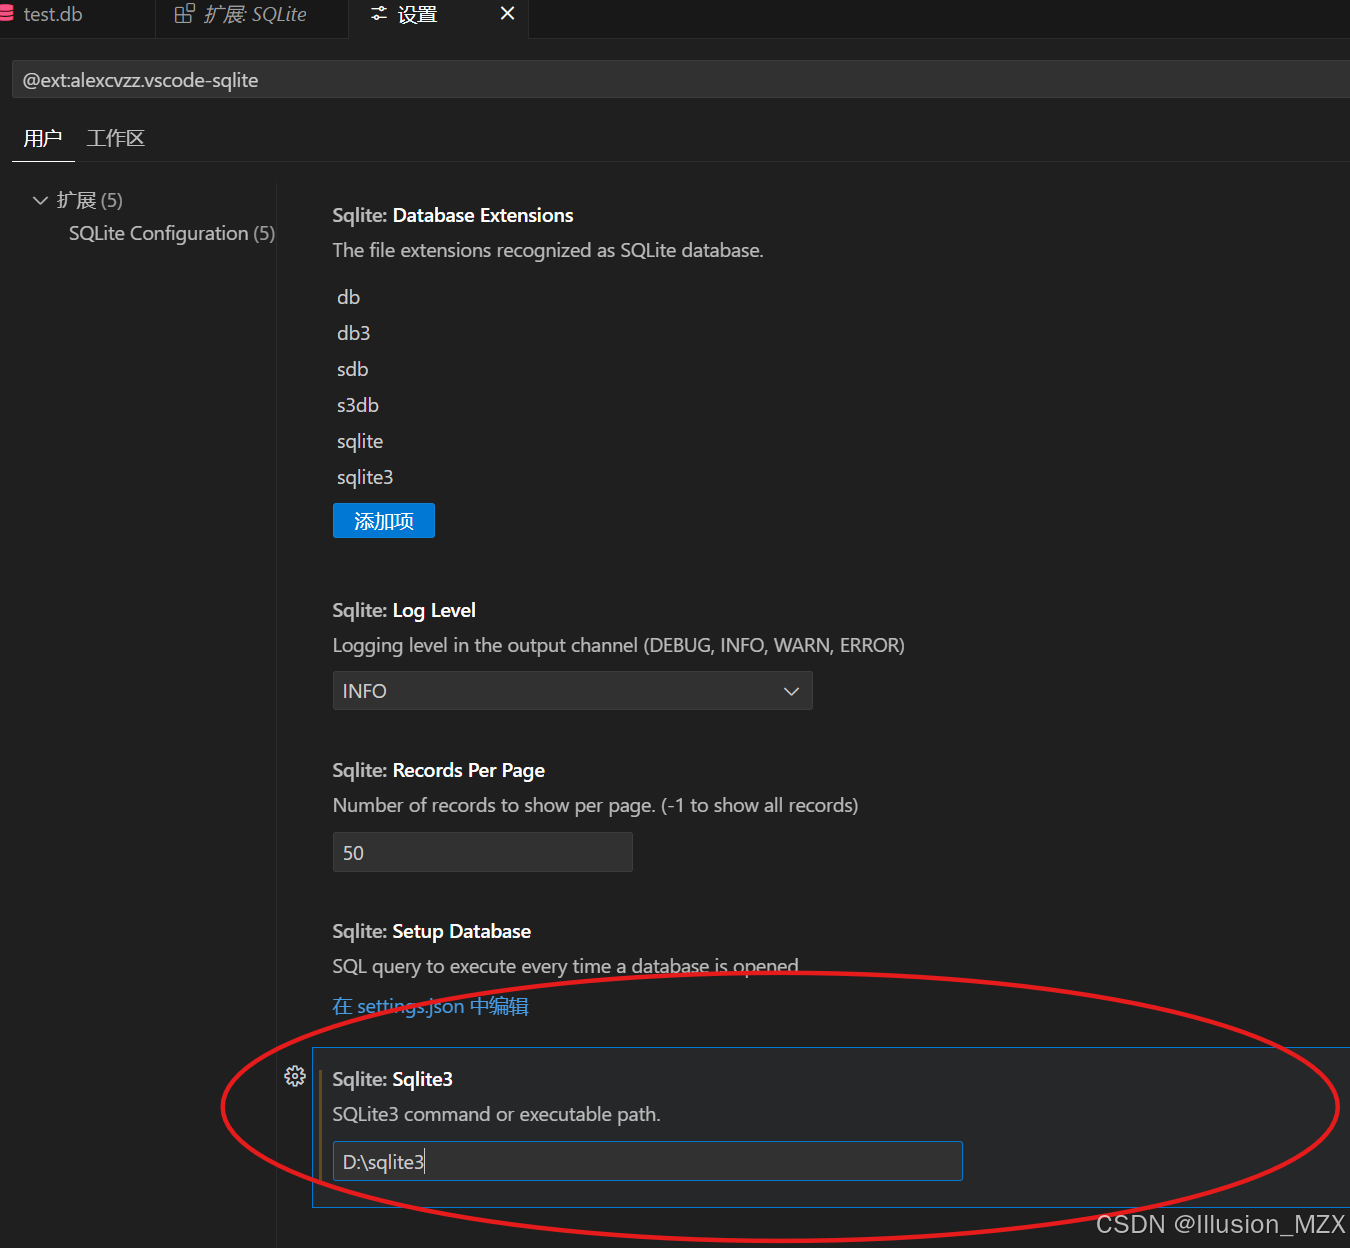
Task: Click the 添加项 button
Action: click(384, 521)
